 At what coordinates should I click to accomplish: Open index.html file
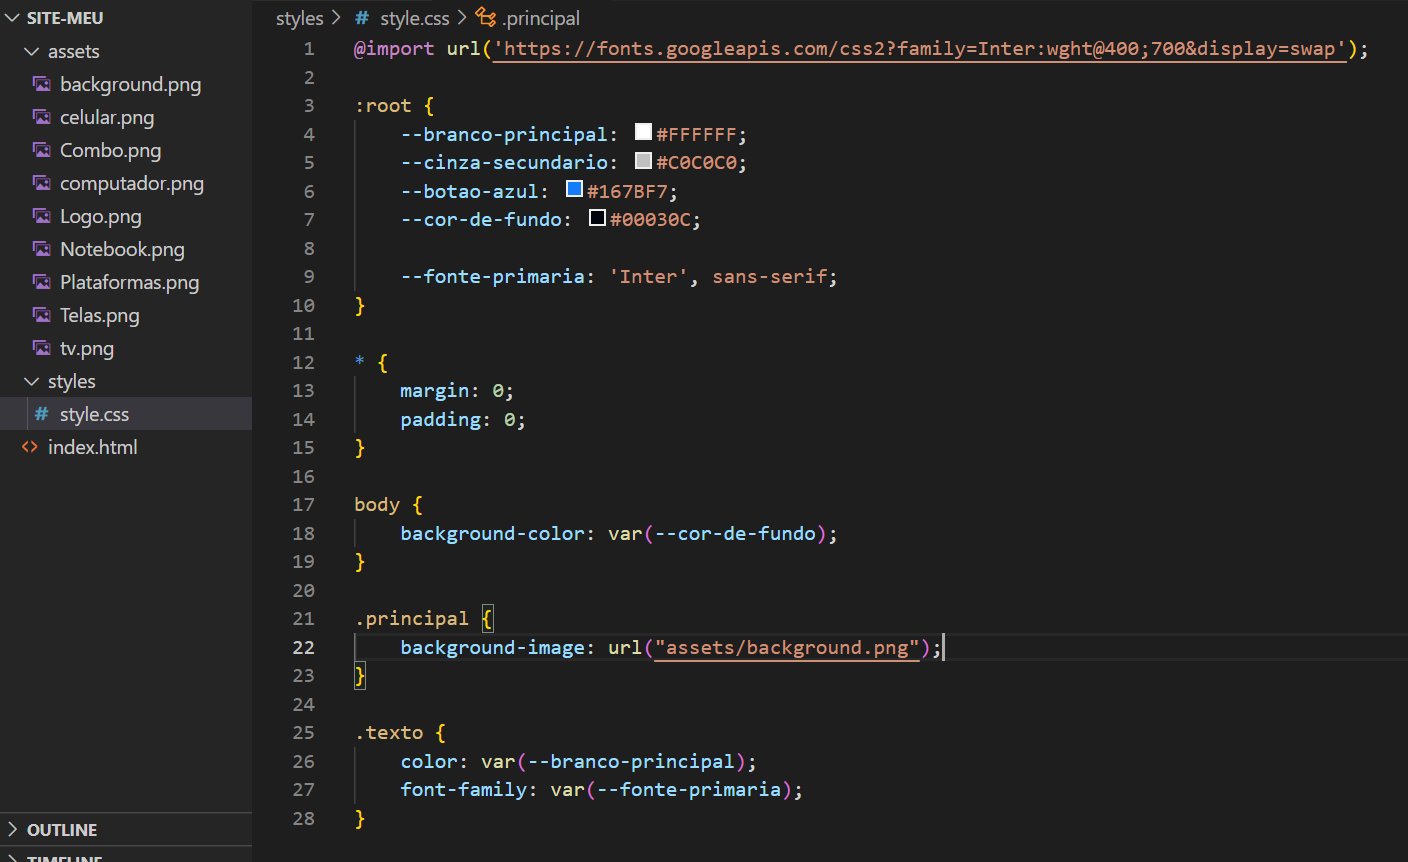tap(93, 447)
